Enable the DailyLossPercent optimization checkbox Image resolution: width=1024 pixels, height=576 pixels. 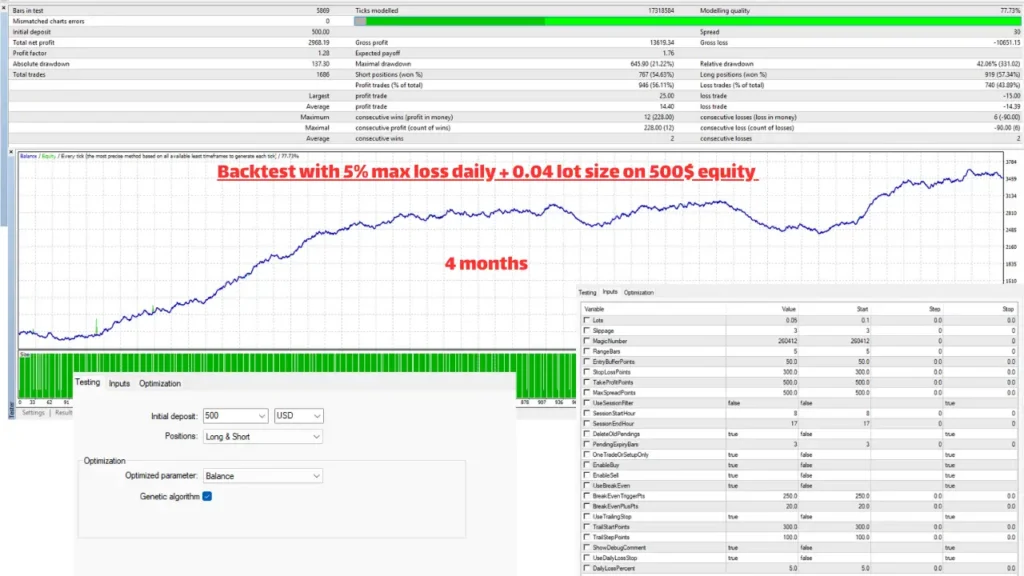(x=587, y=569)
